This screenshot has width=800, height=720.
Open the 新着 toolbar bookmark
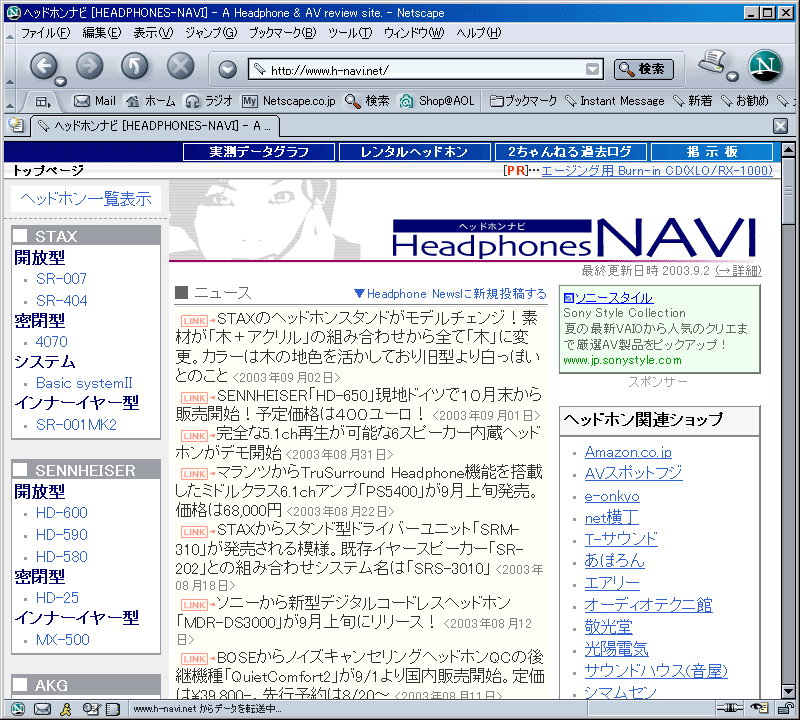click(x=692, y=101)
